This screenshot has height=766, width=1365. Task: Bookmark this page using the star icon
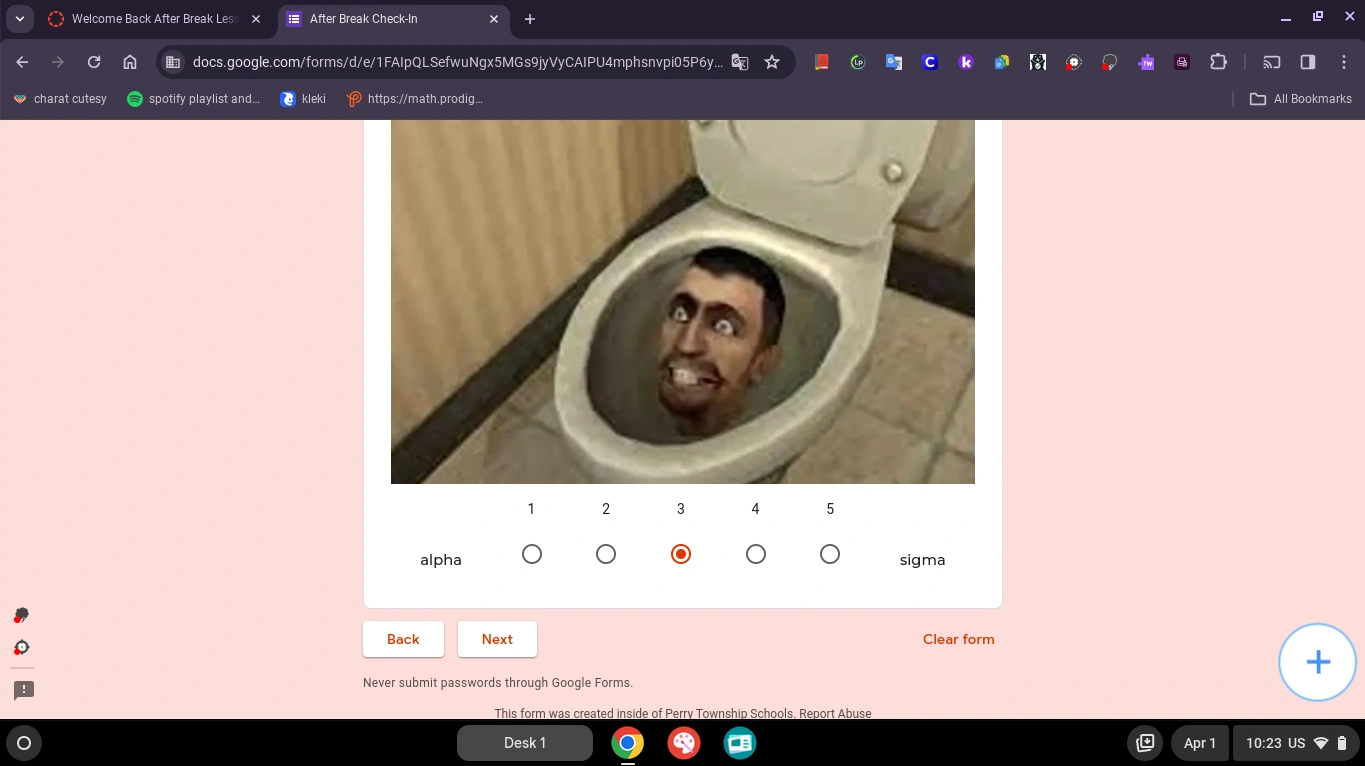771,62
